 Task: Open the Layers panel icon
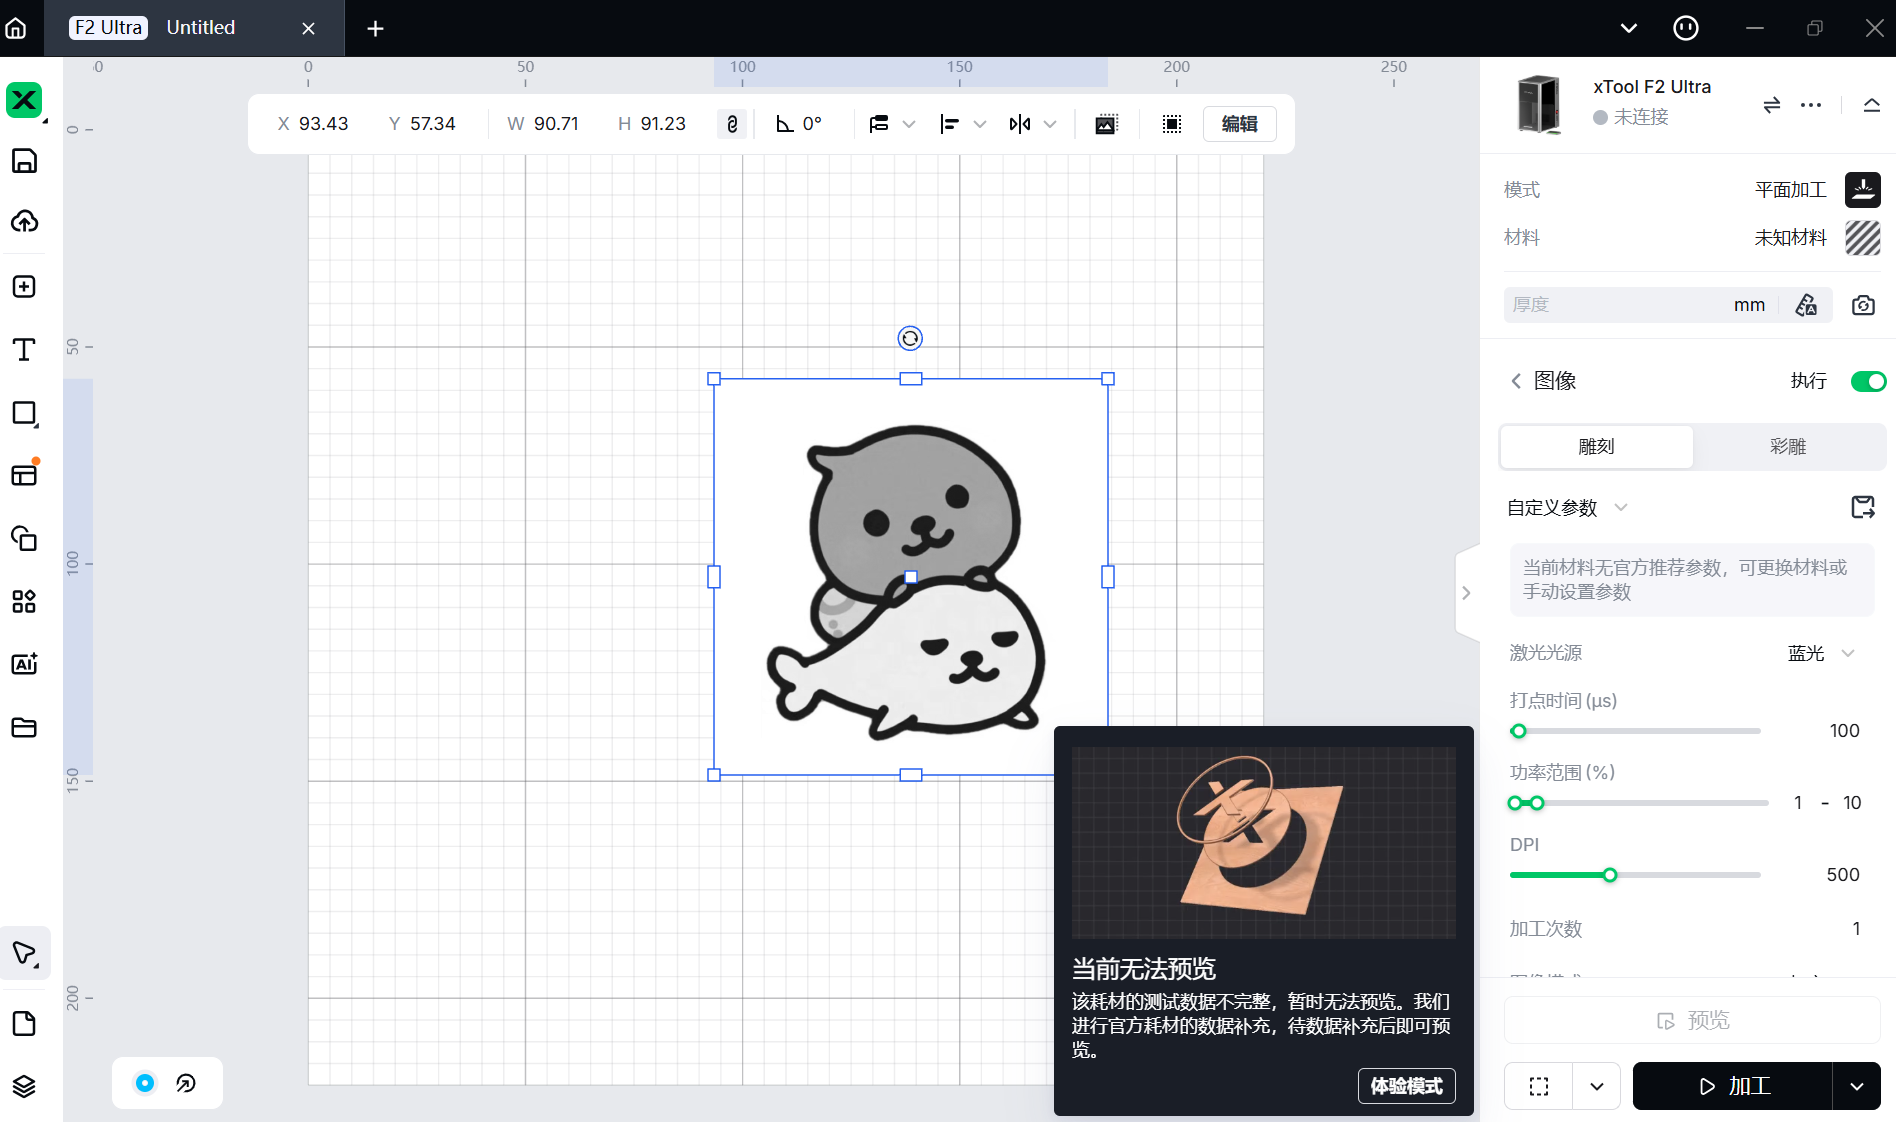coord(24,1086)
